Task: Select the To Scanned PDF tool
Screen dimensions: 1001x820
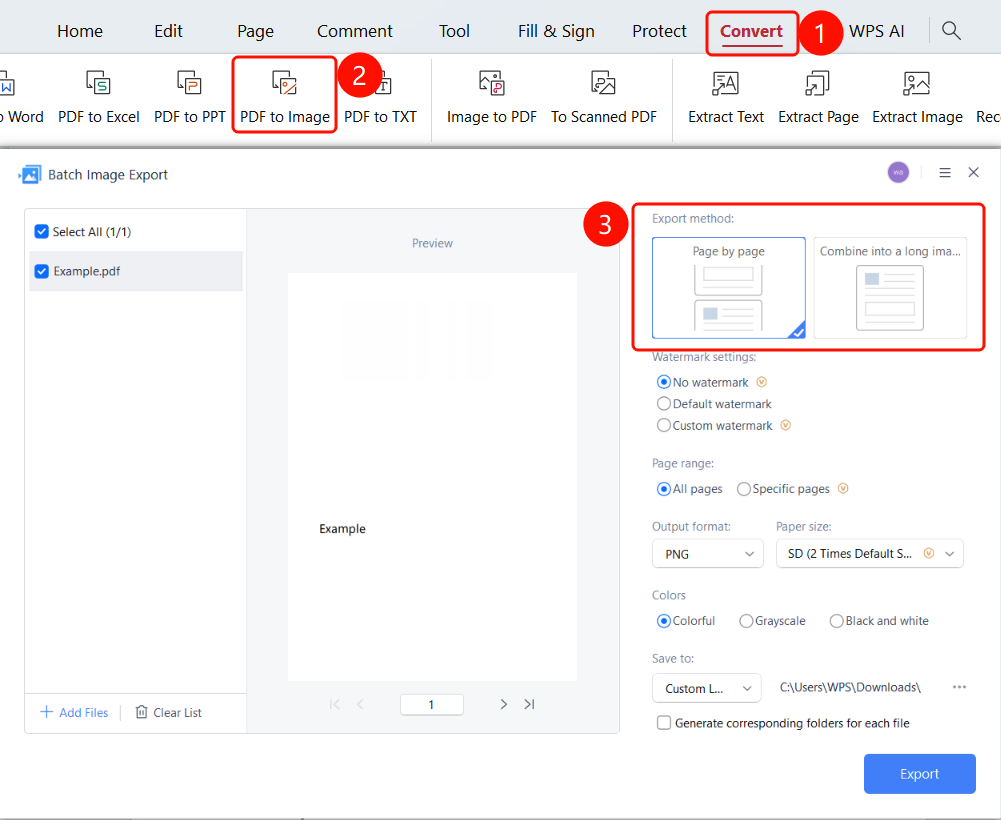Action: [x=604, y=97]
